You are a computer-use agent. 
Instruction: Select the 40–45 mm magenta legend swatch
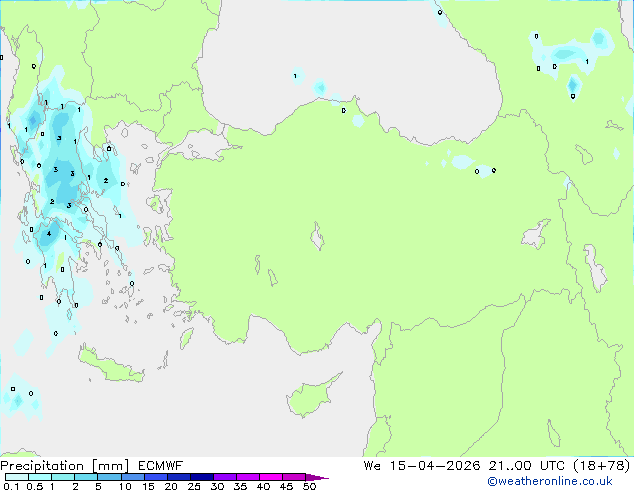tap(271, 477)
